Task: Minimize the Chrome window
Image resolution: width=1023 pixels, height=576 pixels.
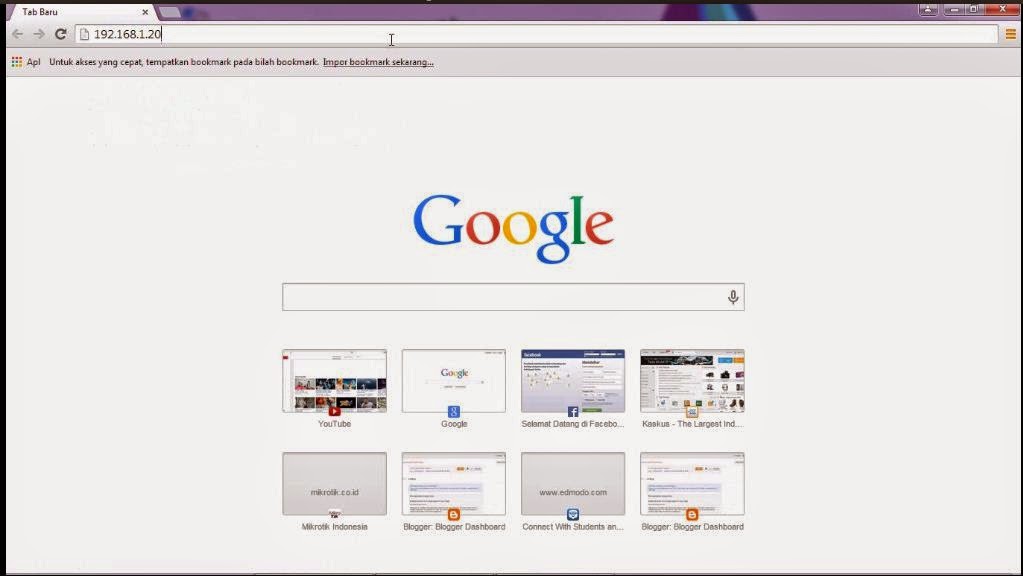Action: tap(954, 9)
